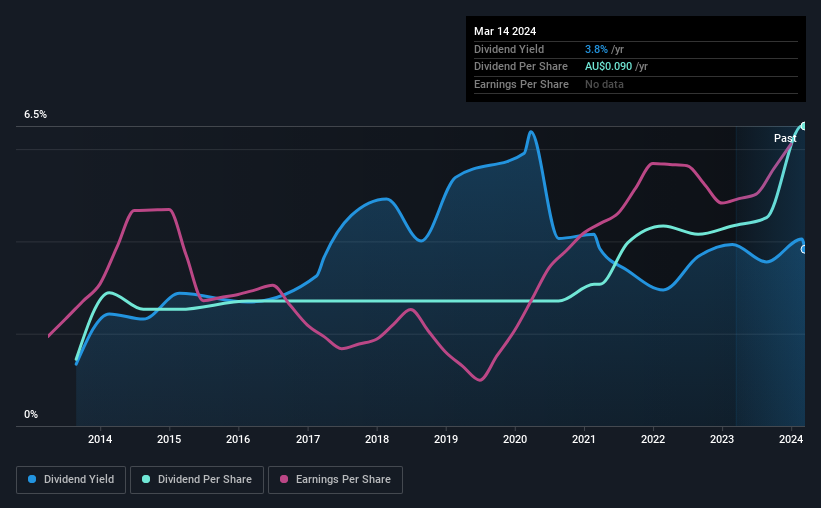Select the 2014 x-axis year label

(x=100, y=439)
